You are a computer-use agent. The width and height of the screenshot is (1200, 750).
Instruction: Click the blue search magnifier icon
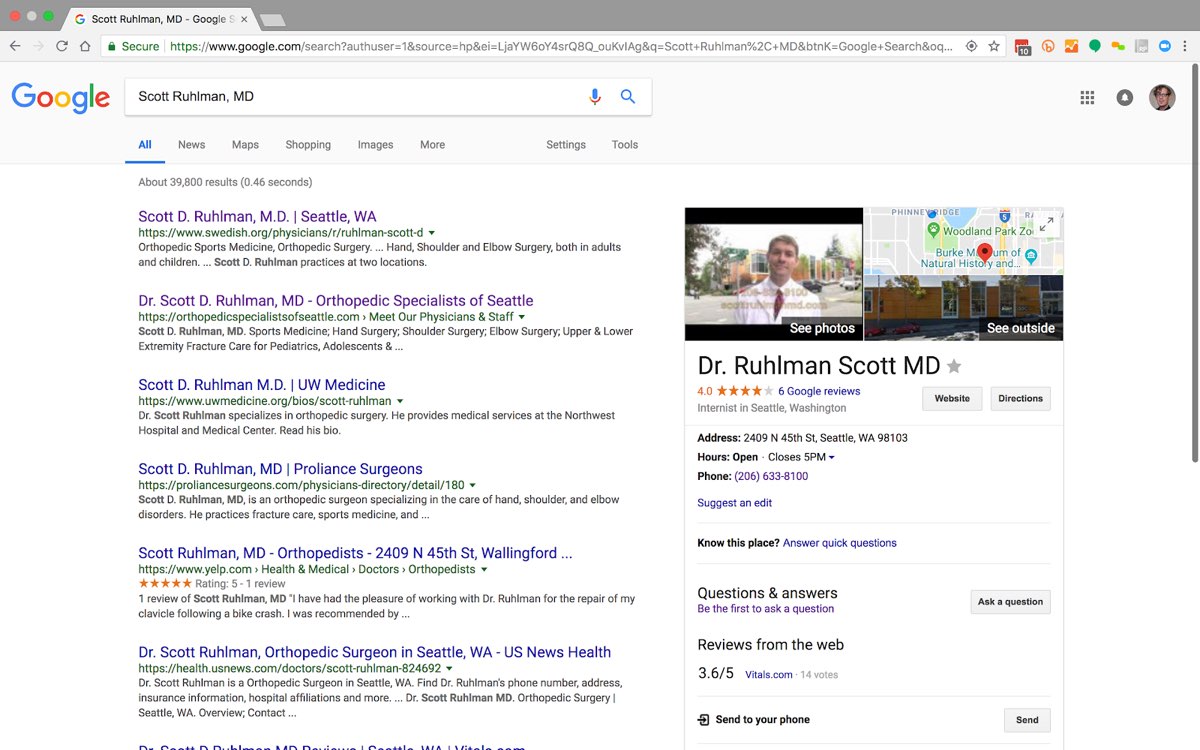point(628,97)
